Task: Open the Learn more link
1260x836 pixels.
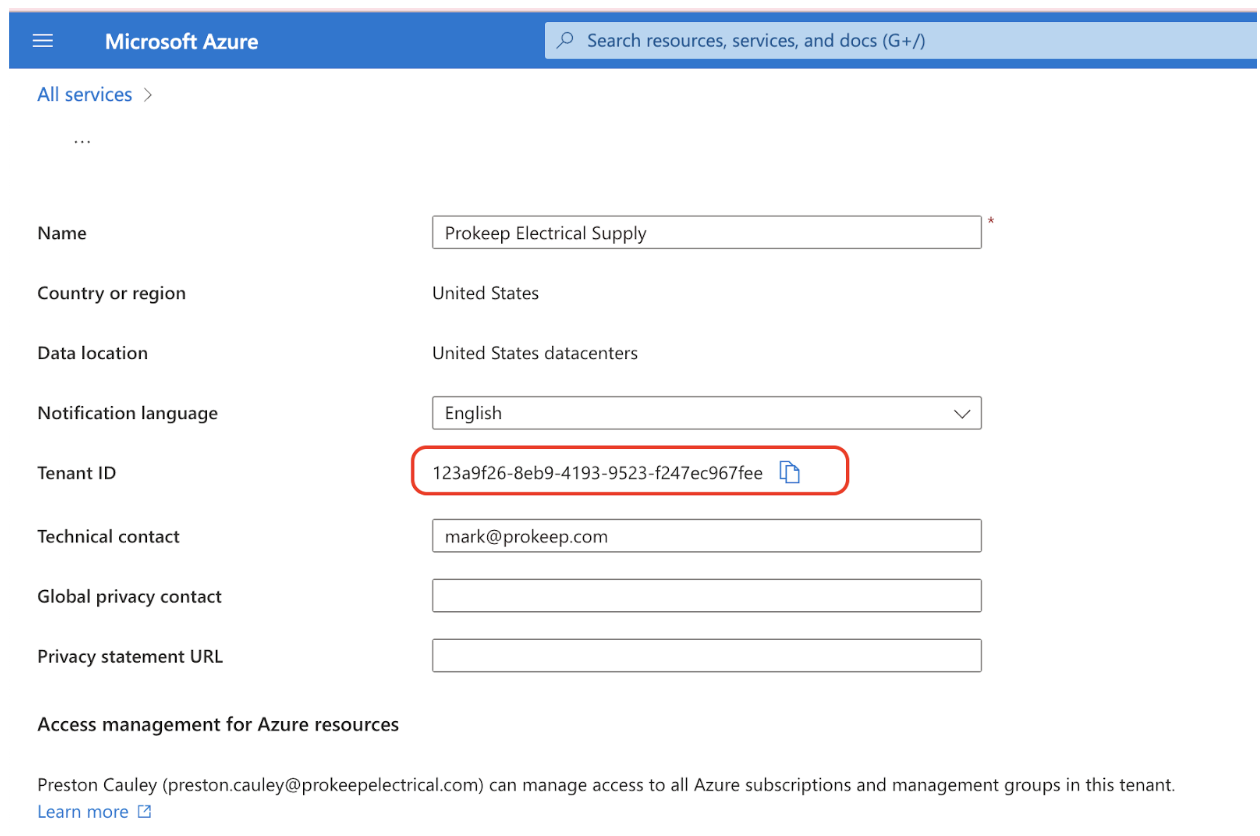Action: [82, 811]
